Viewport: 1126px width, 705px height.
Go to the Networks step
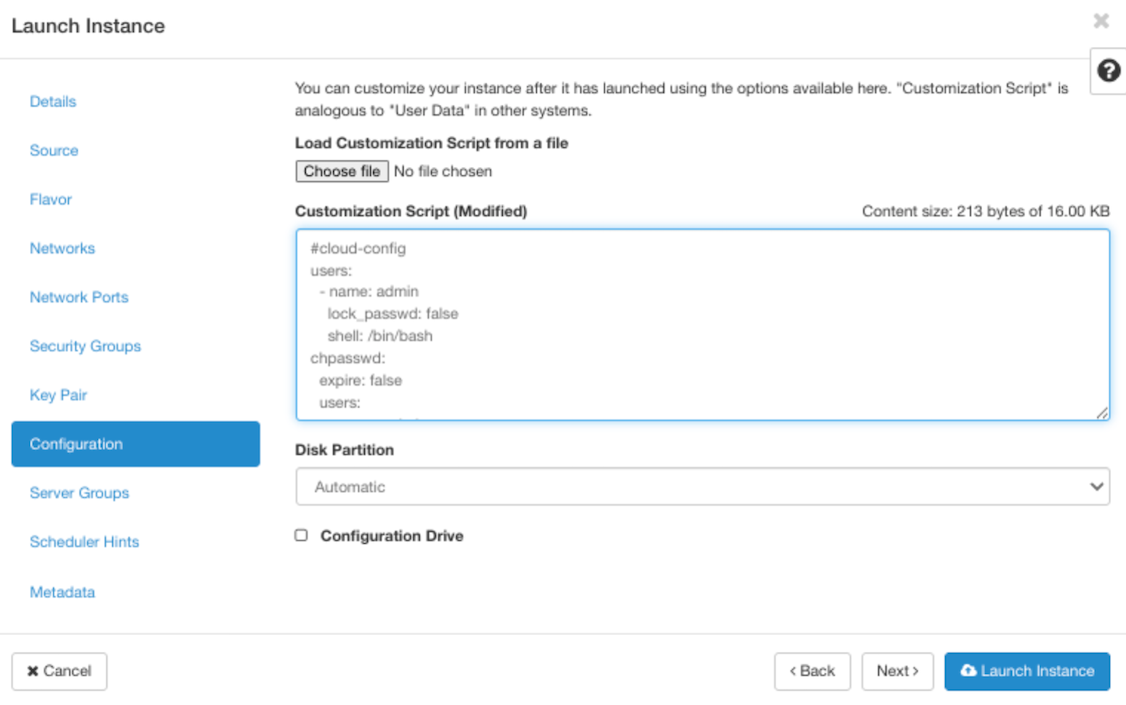(x=62, y=248)
